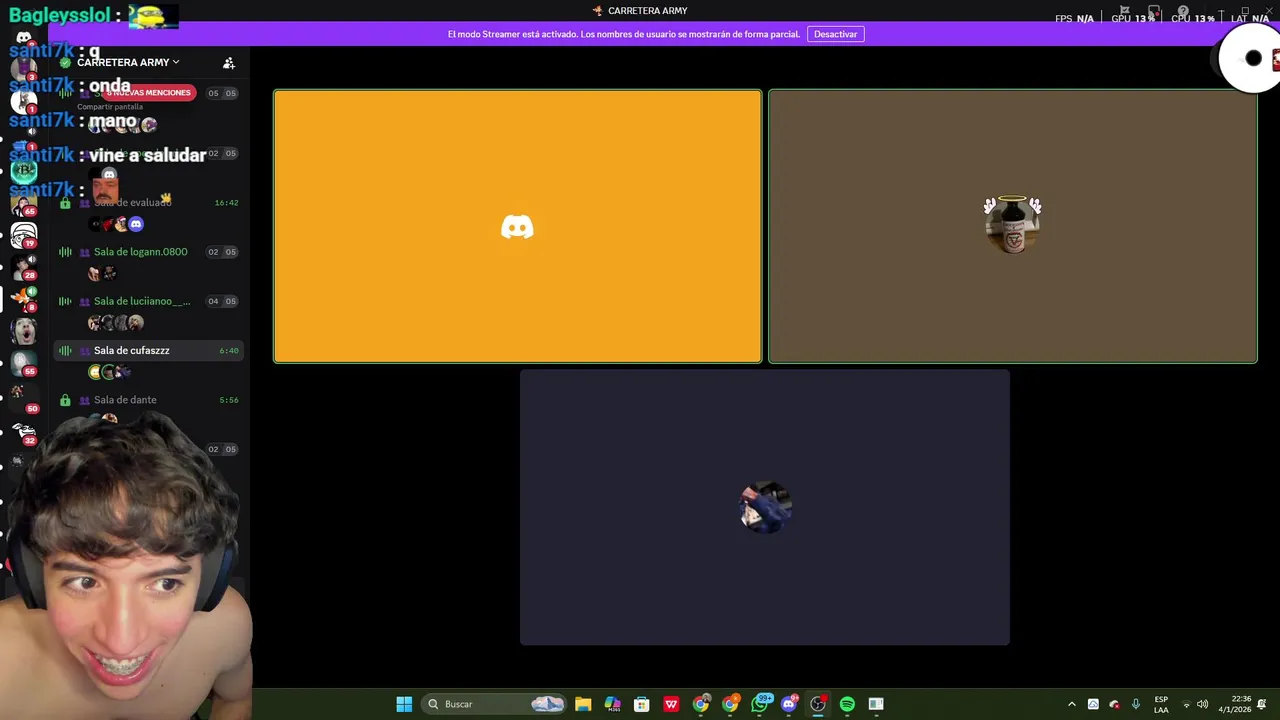The height and width of the screenshot is (720, 1280).
Task: Open File Explorer from the taskbar
Action: click(x=583, y=704)
